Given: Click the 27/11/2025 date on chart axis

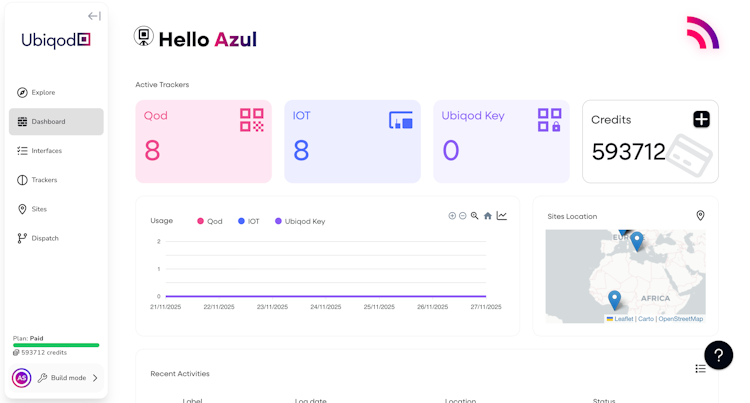Looking at the screenshot, I should pos(486,307).
